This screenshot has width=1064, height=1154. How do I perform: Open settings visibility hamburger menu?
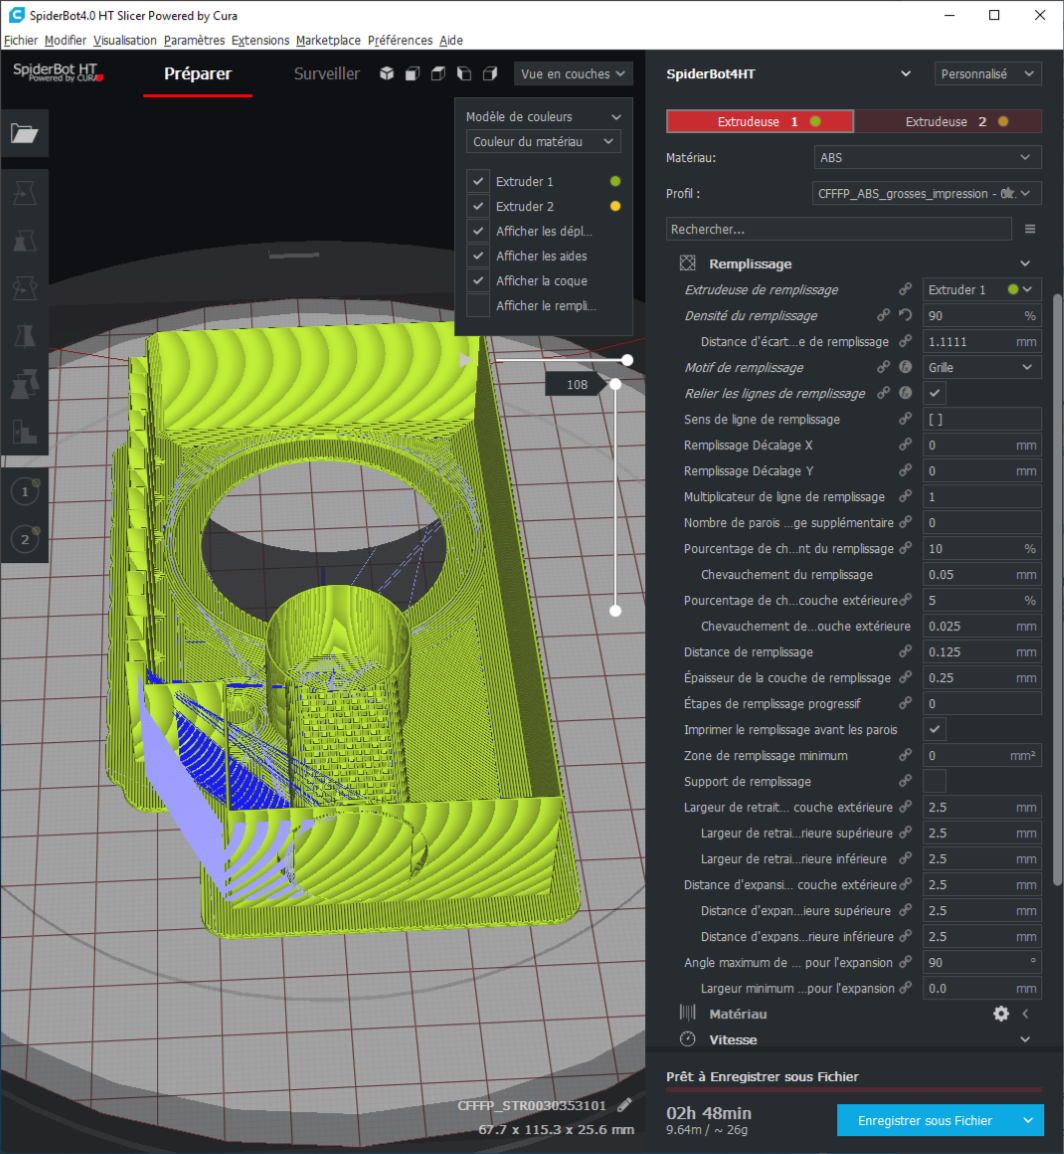click(x=1030, y=229)
